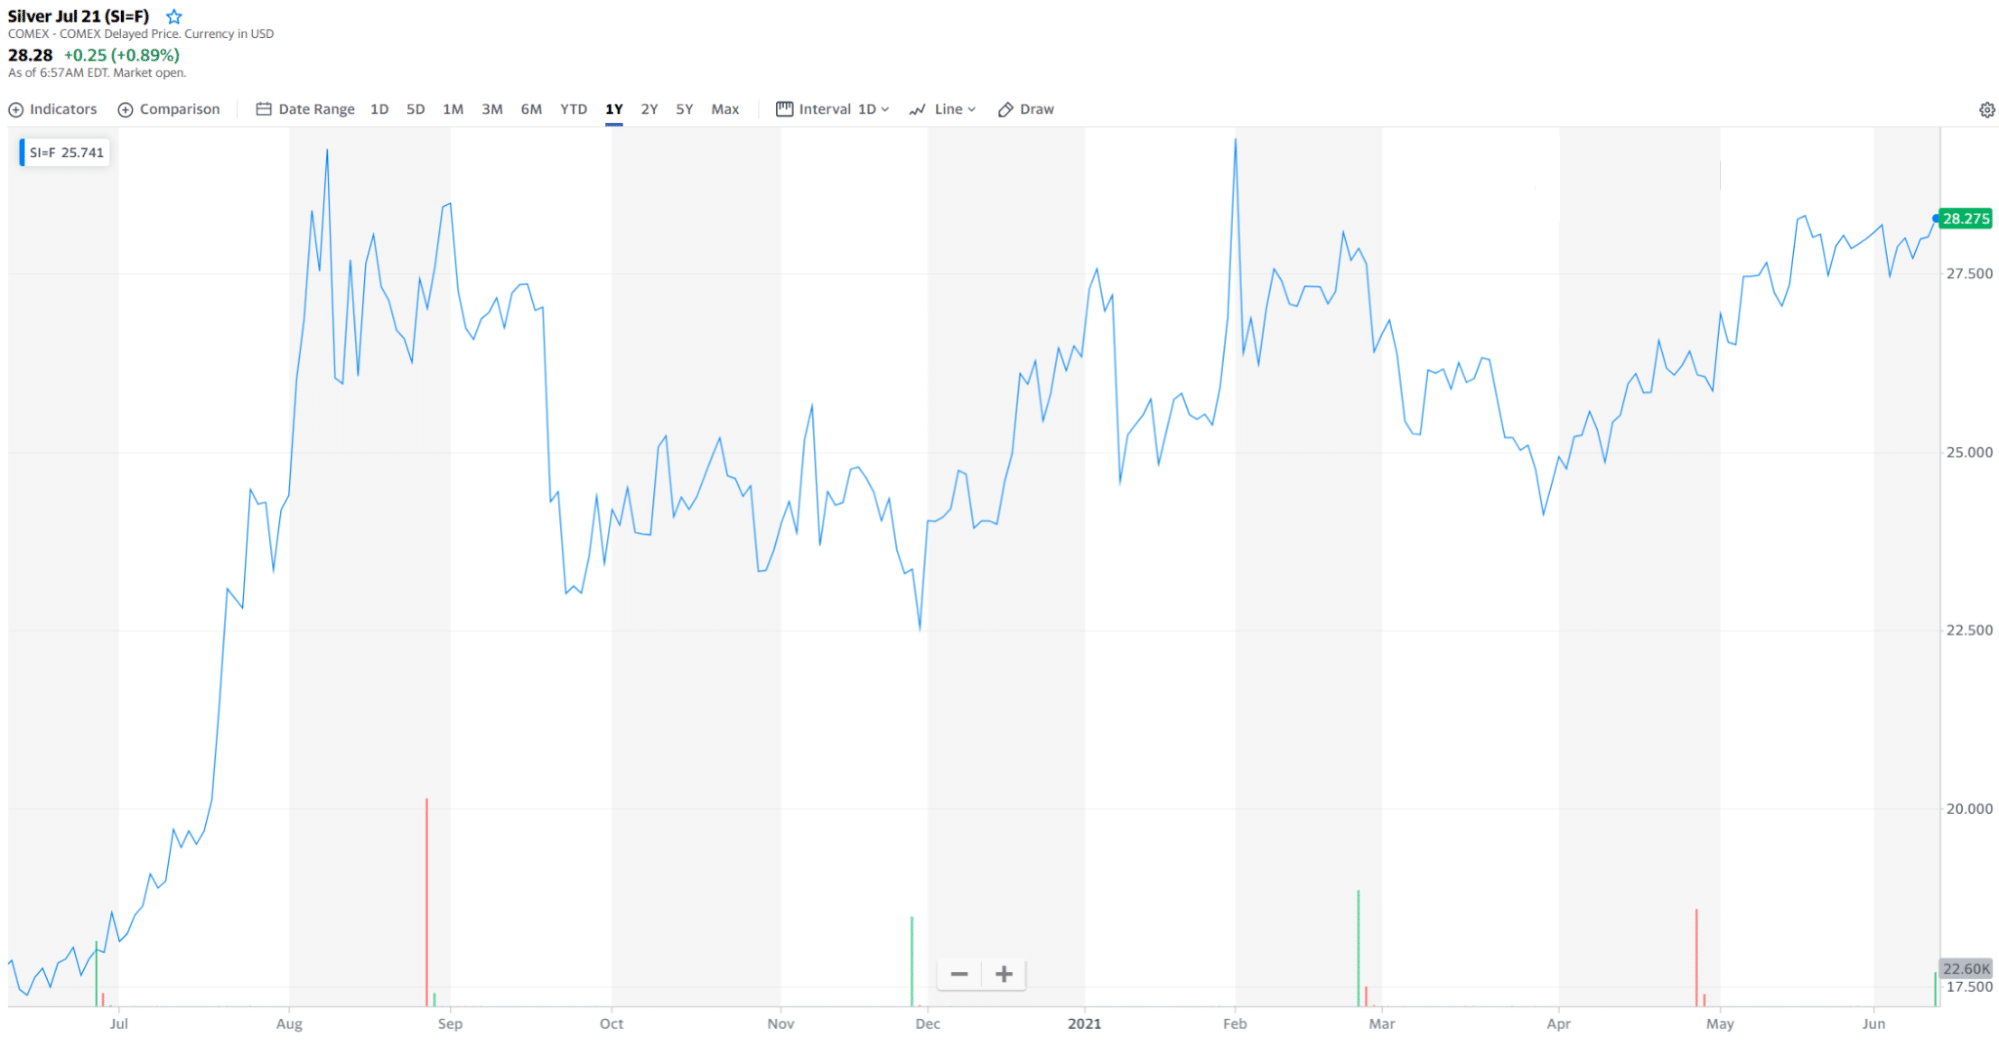Select the YTD date range
This screenshot has height=1050, width=1999.
pyautogui.click(x=573, y=109)
